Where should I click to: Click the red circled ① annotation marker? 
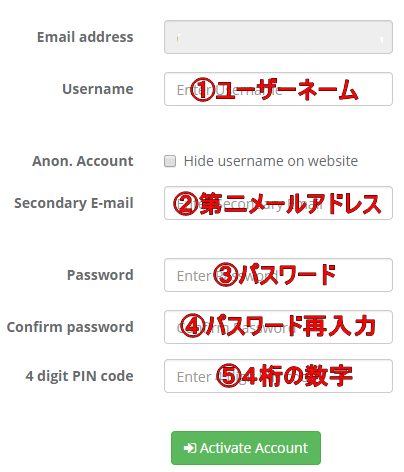click(202, 89)
